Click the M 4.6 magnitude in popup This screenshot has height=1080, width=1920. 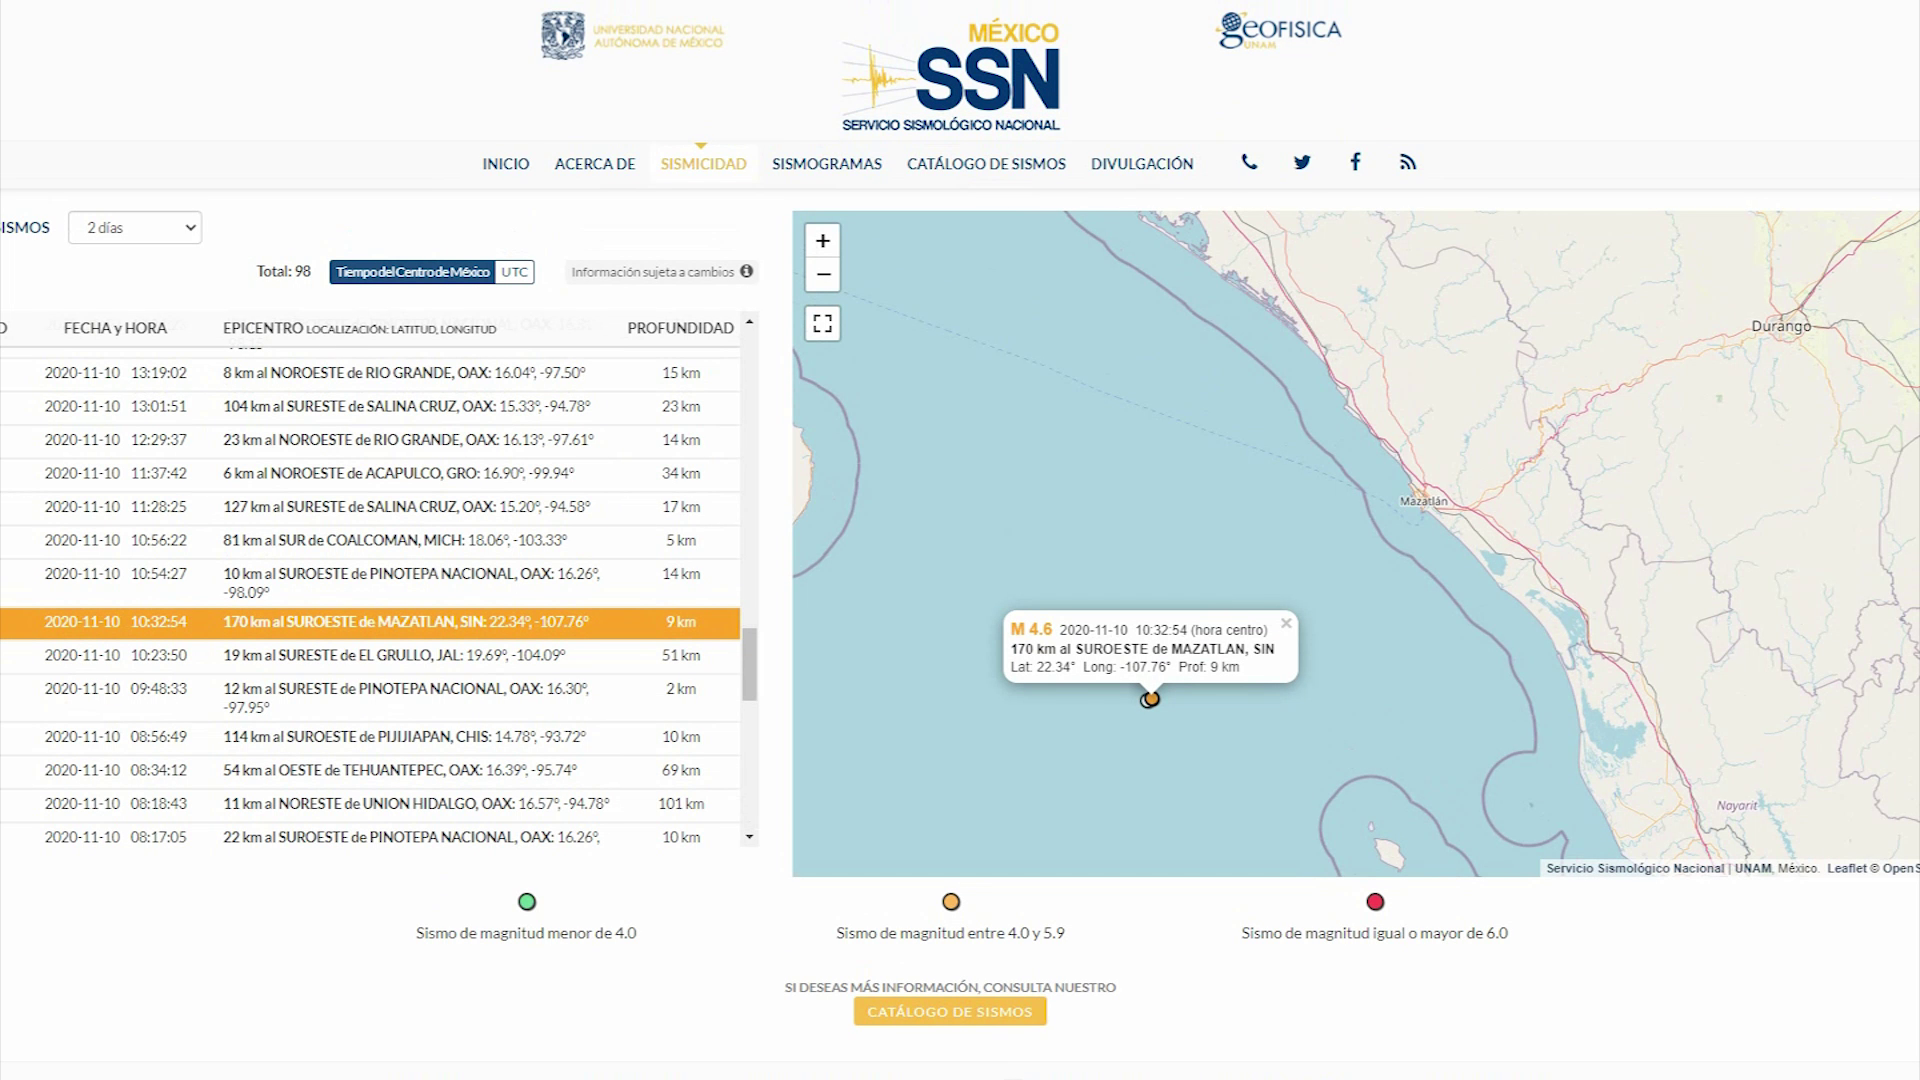point(1031,629)
